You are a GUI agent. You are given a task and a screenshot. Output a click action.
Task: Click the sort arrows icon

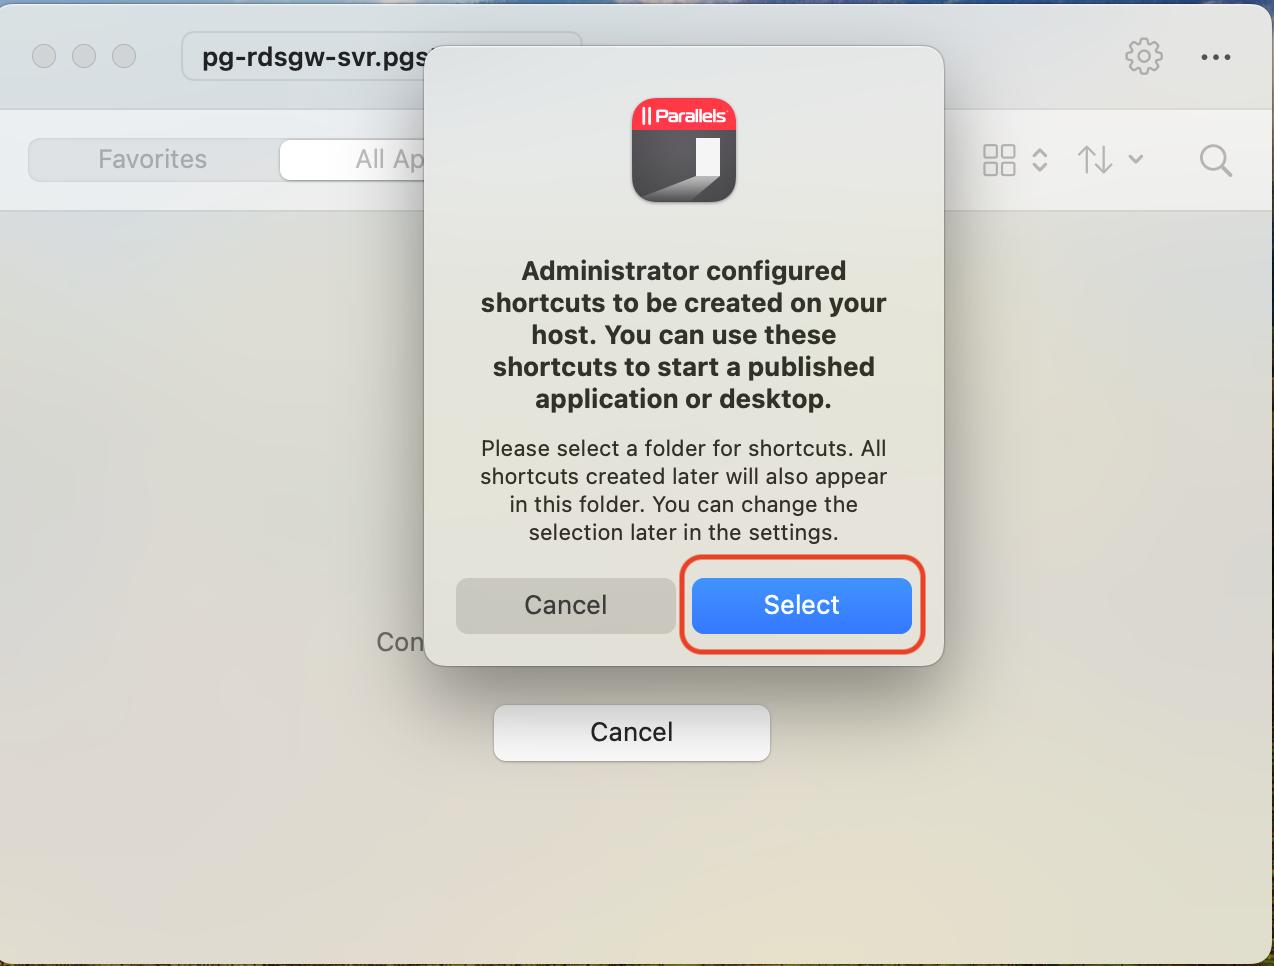click(x=1095, y=160)
